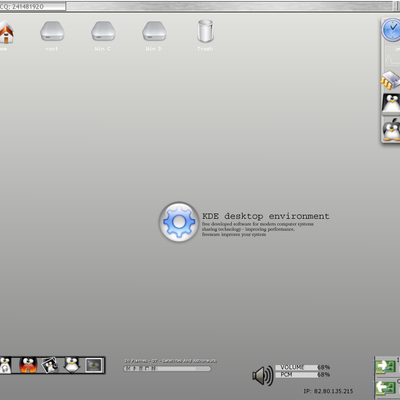
Task: Click the media player progress bar
Action: click(167, 369)
